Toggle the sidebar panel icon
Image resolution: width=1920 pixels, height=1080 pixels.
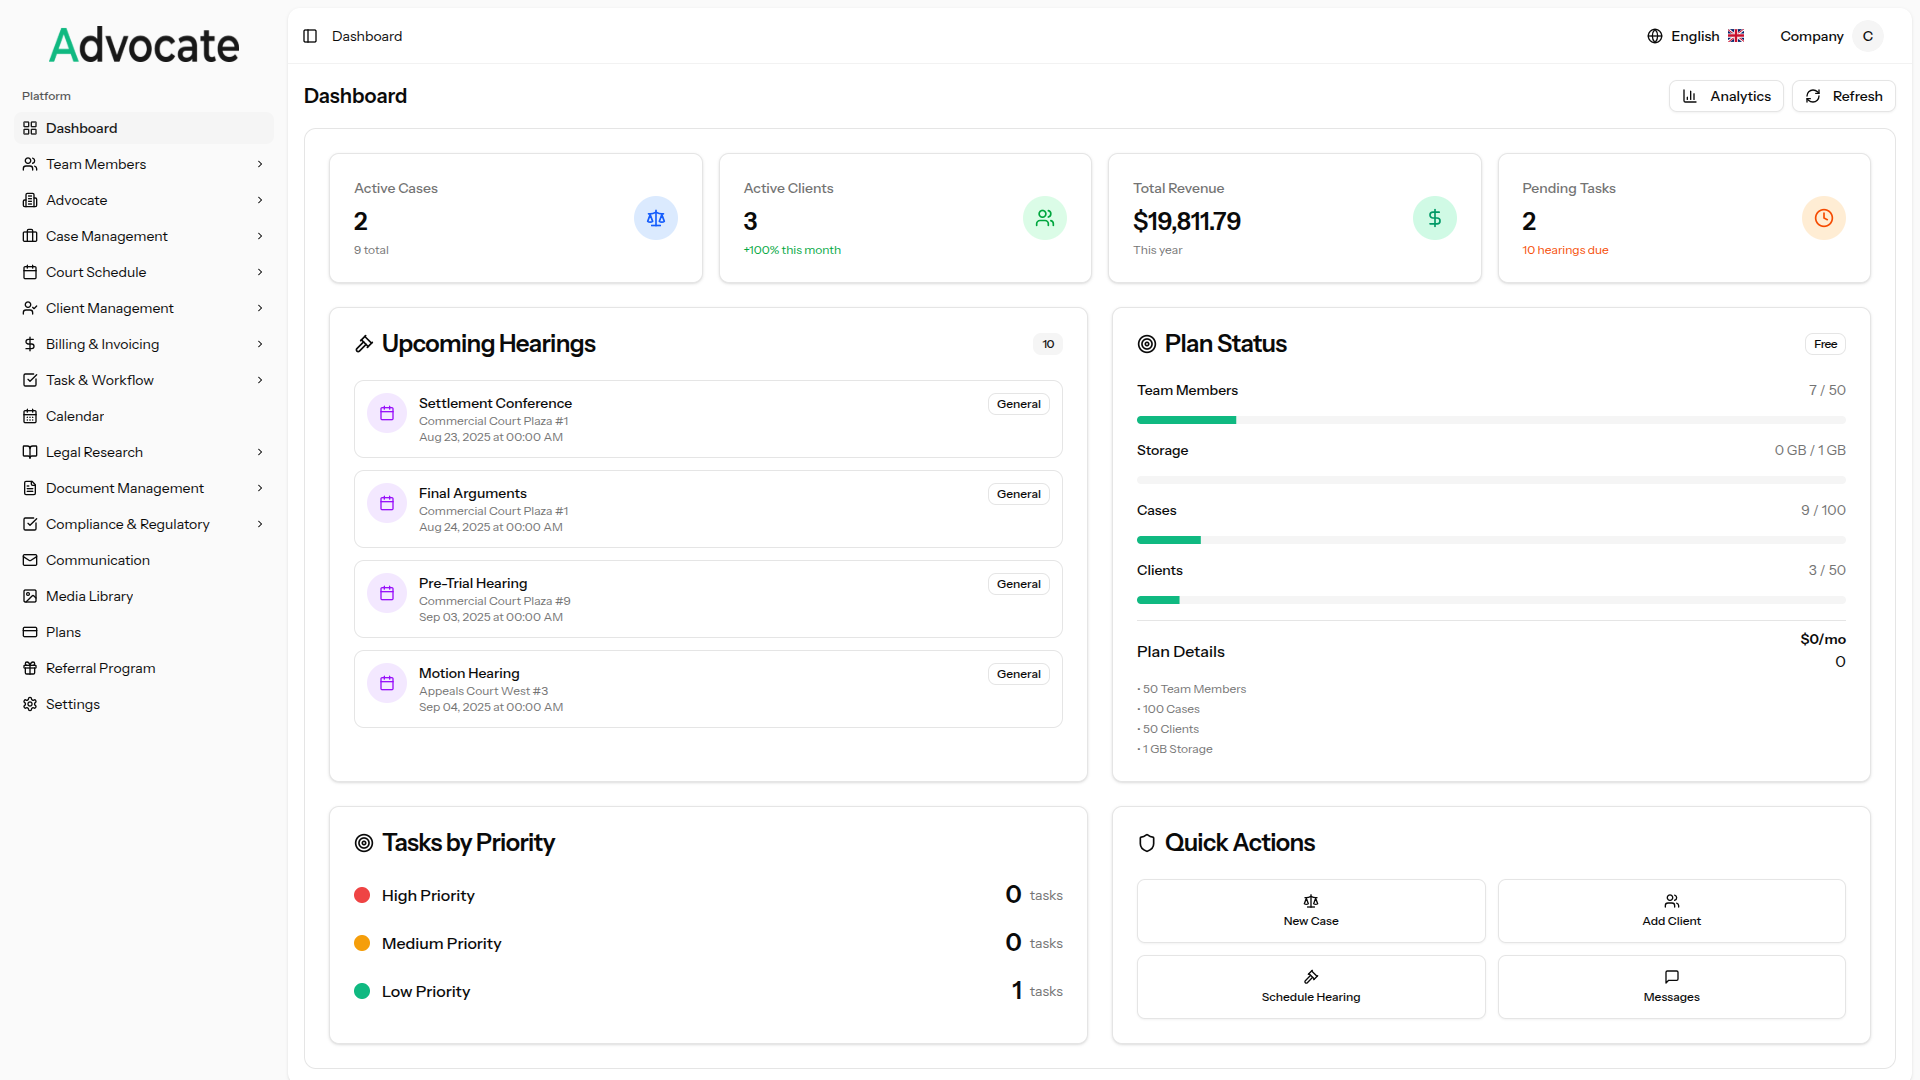click(310, 36)
